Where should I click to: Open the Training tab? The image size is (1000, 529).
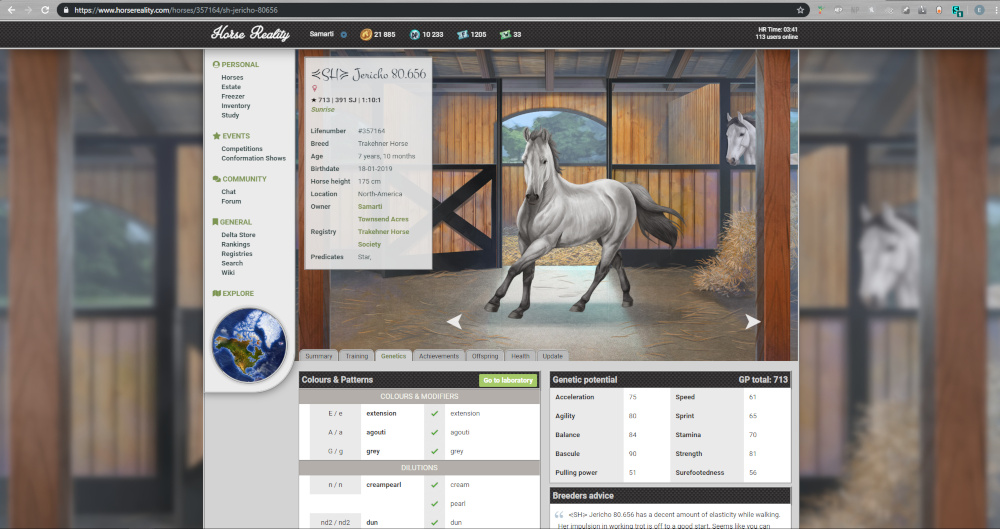pos(356,356)
